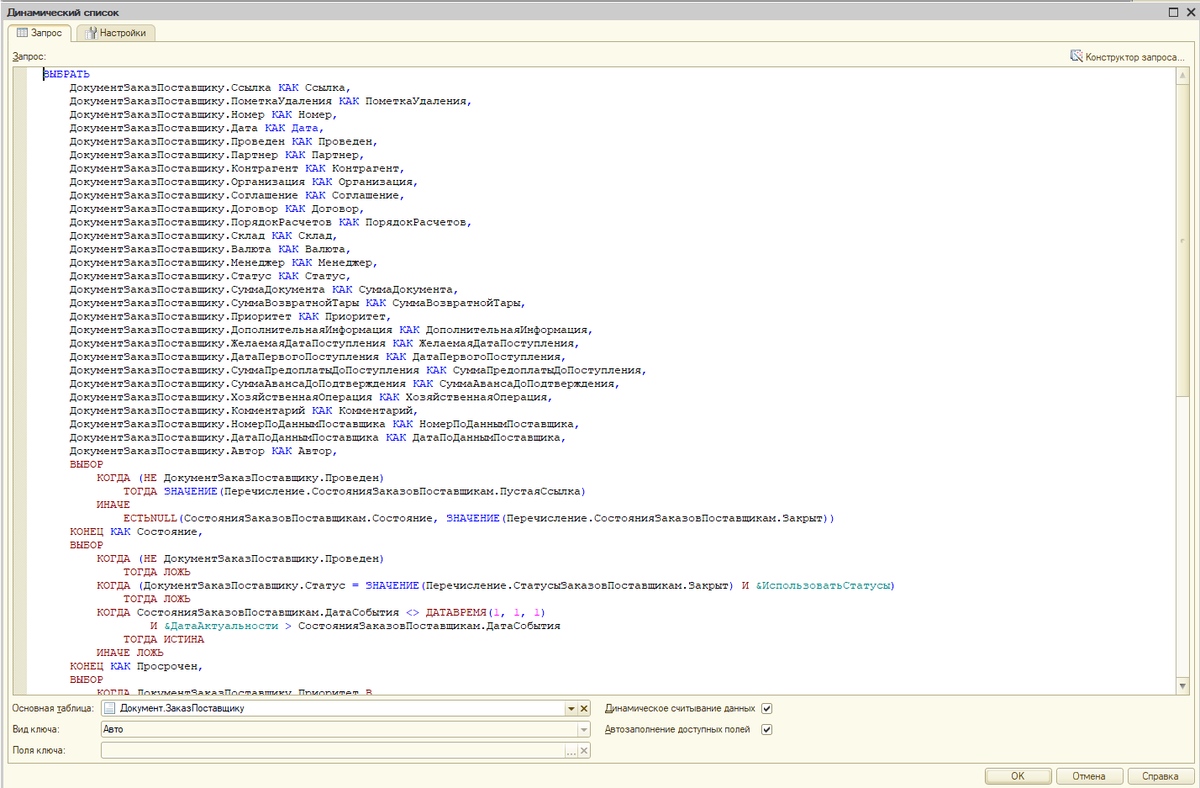Image resolution: width=1200 pixels, height=788 pixels.
Task: Click the line ending with КАК ПорядокРасчетов
Action: click(269, 221)
